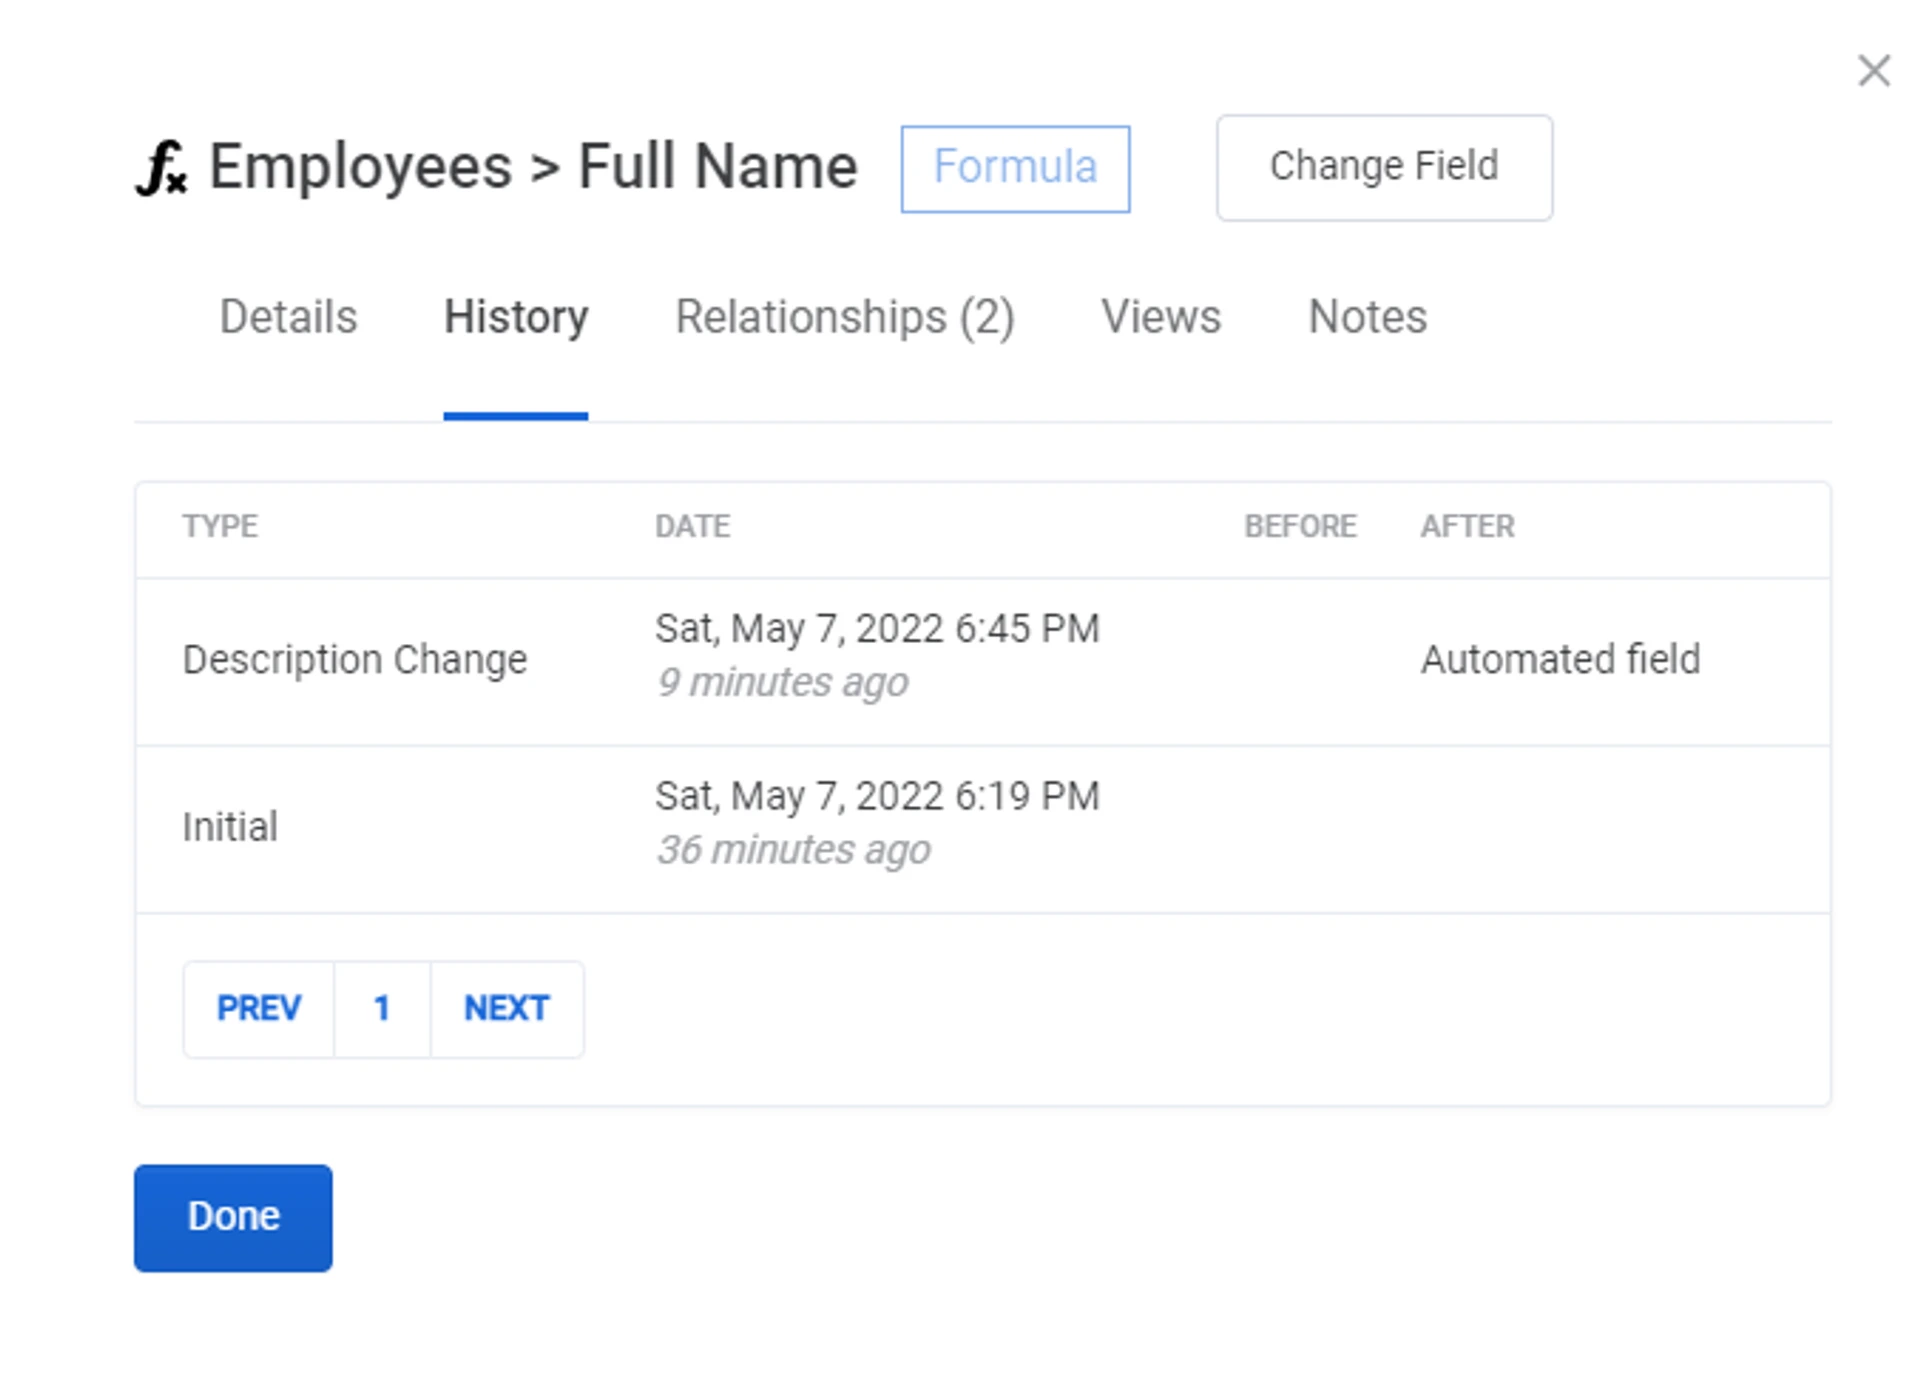Close the dialog with X icon
The image size is (1920, 1377).
(1873, 71)
